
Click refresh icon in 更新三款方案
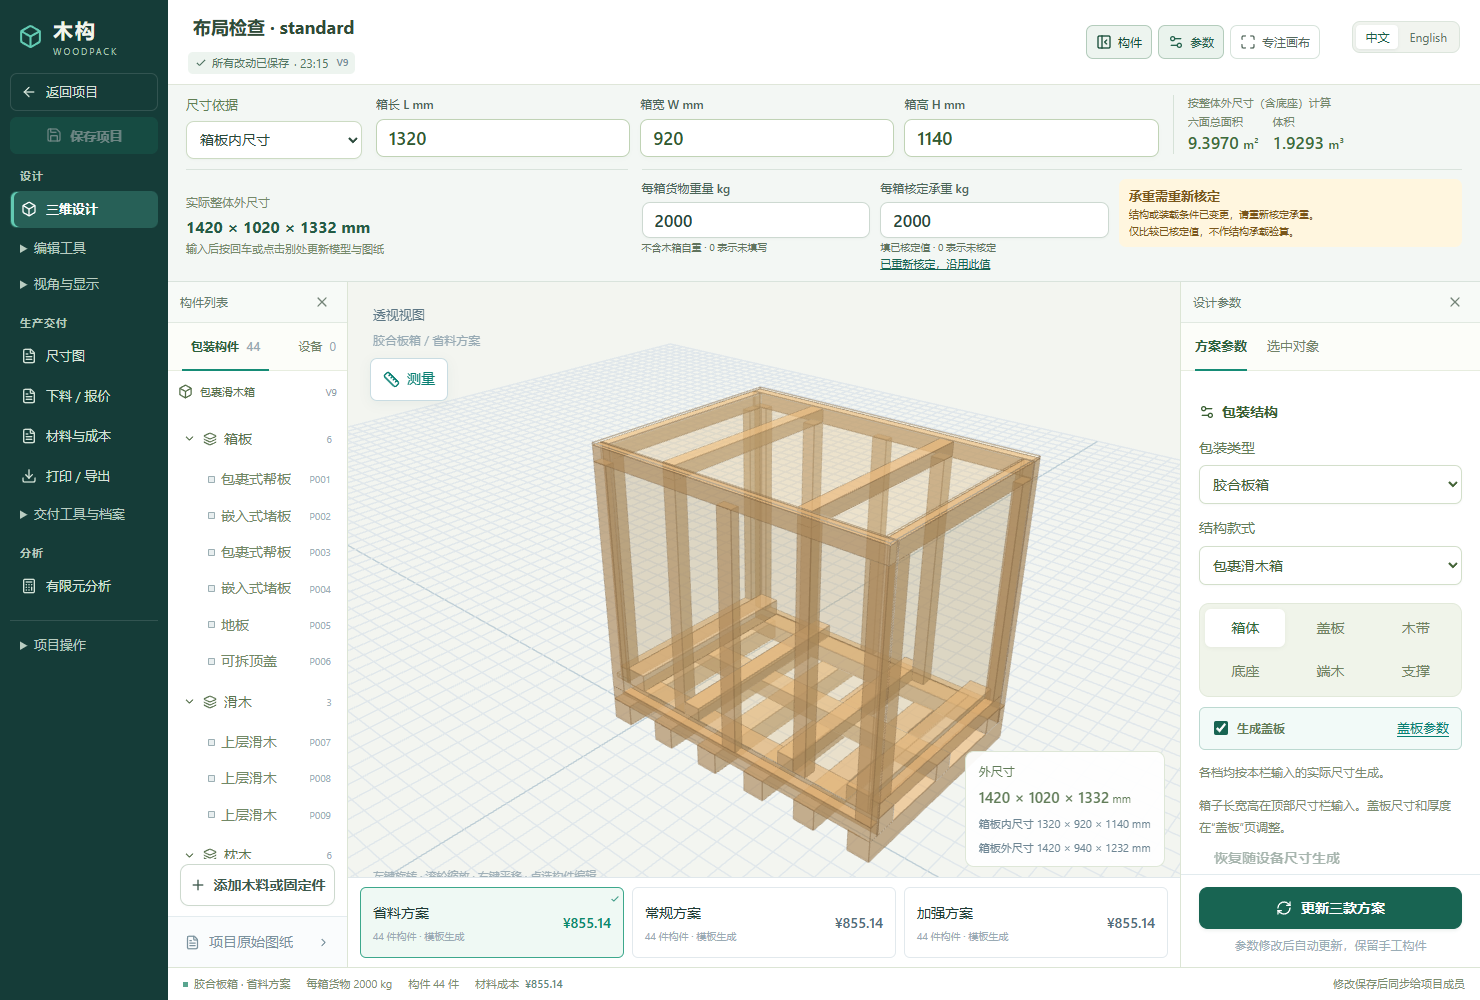(x=1284, y=908)
